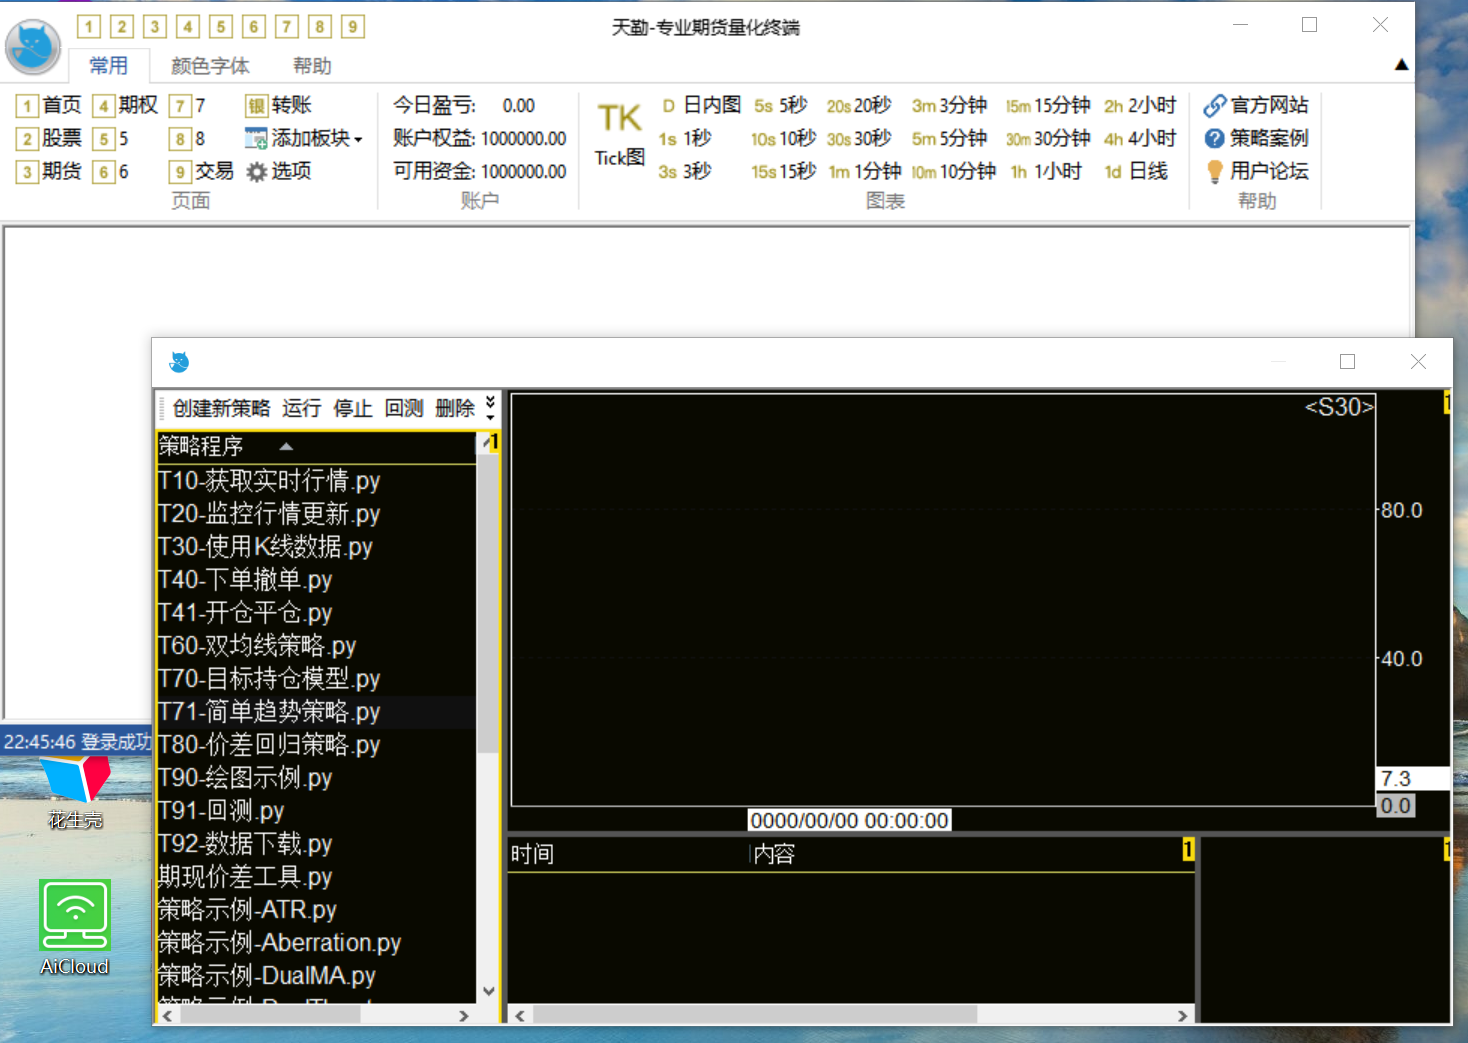Click 创建新策略 to create a strategy
1468x1043 pixels.
click(221, 408)
